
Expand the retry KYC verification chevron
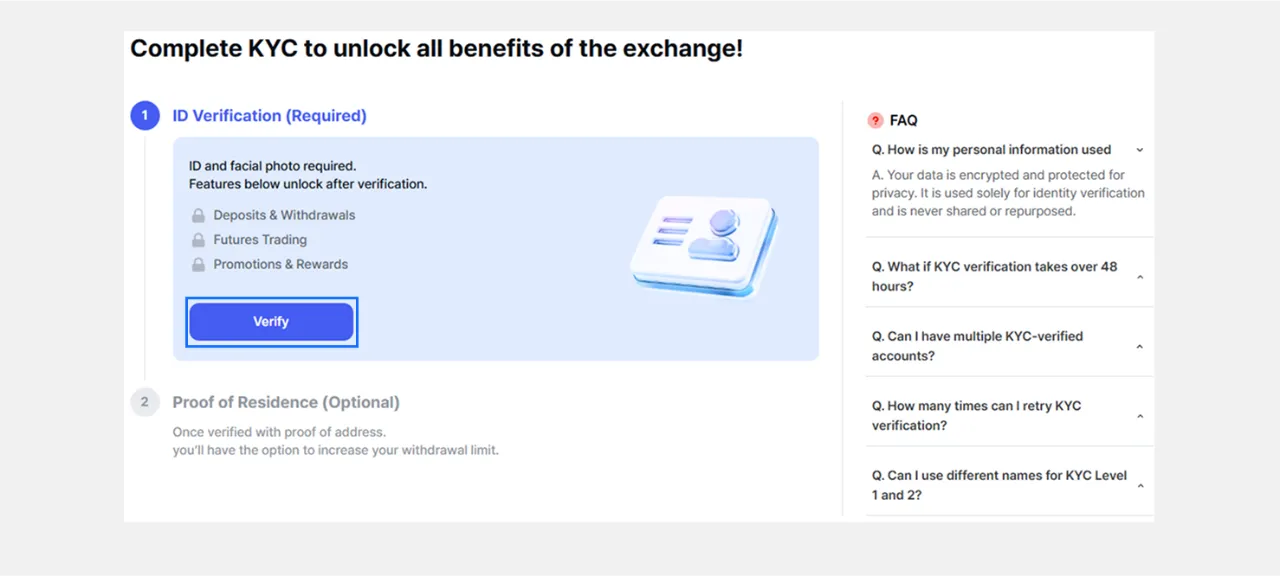1140,417
